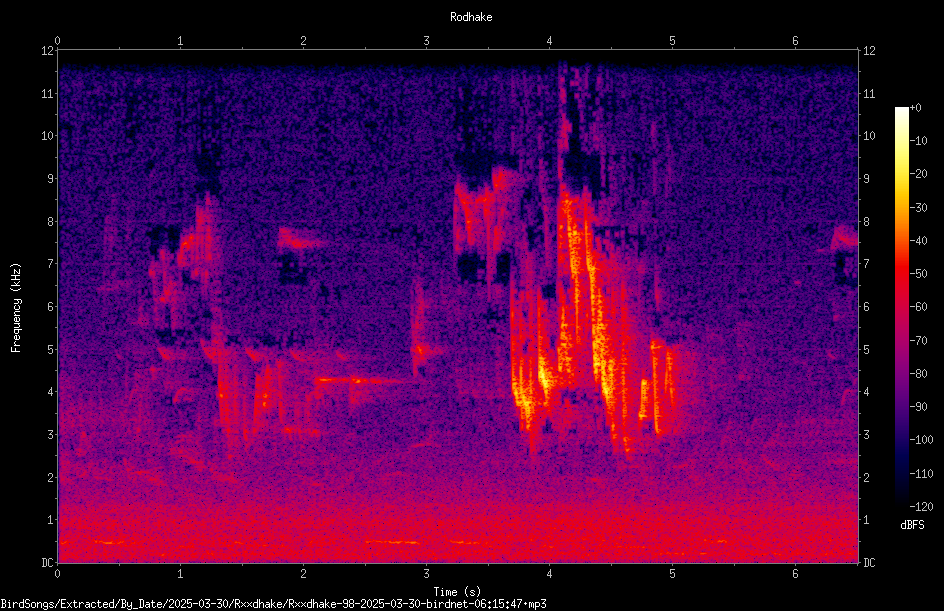Image resolution: width=944 pixels, height=611 pixels.
Task: Click the -50 colorbar value
Action: [918, 274]
